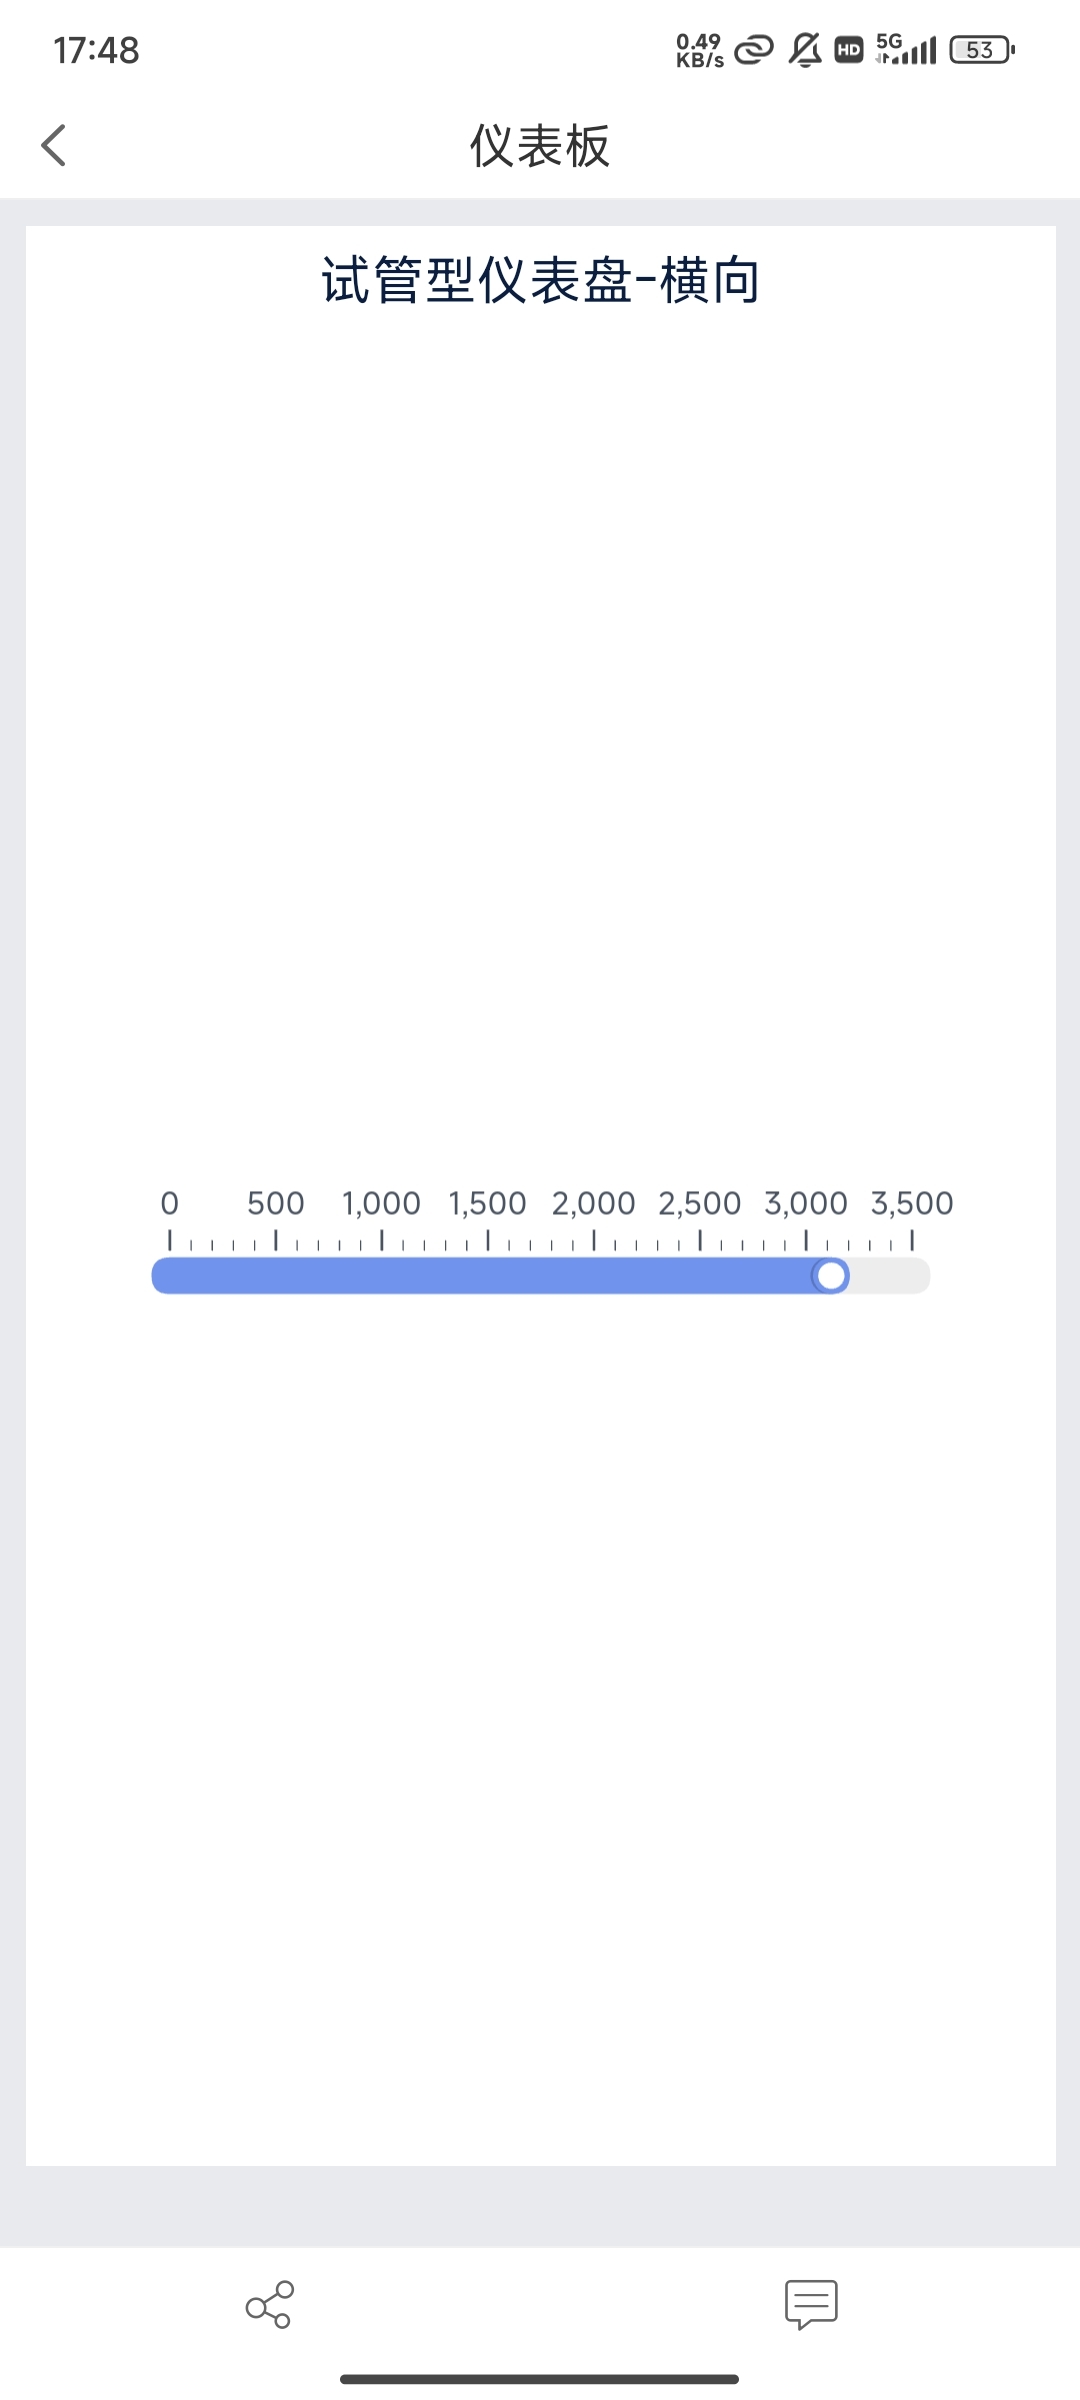This screenshot has height=2400, width=1080.
Task: Tap the muted bell status icon
Action: (805, 50)
